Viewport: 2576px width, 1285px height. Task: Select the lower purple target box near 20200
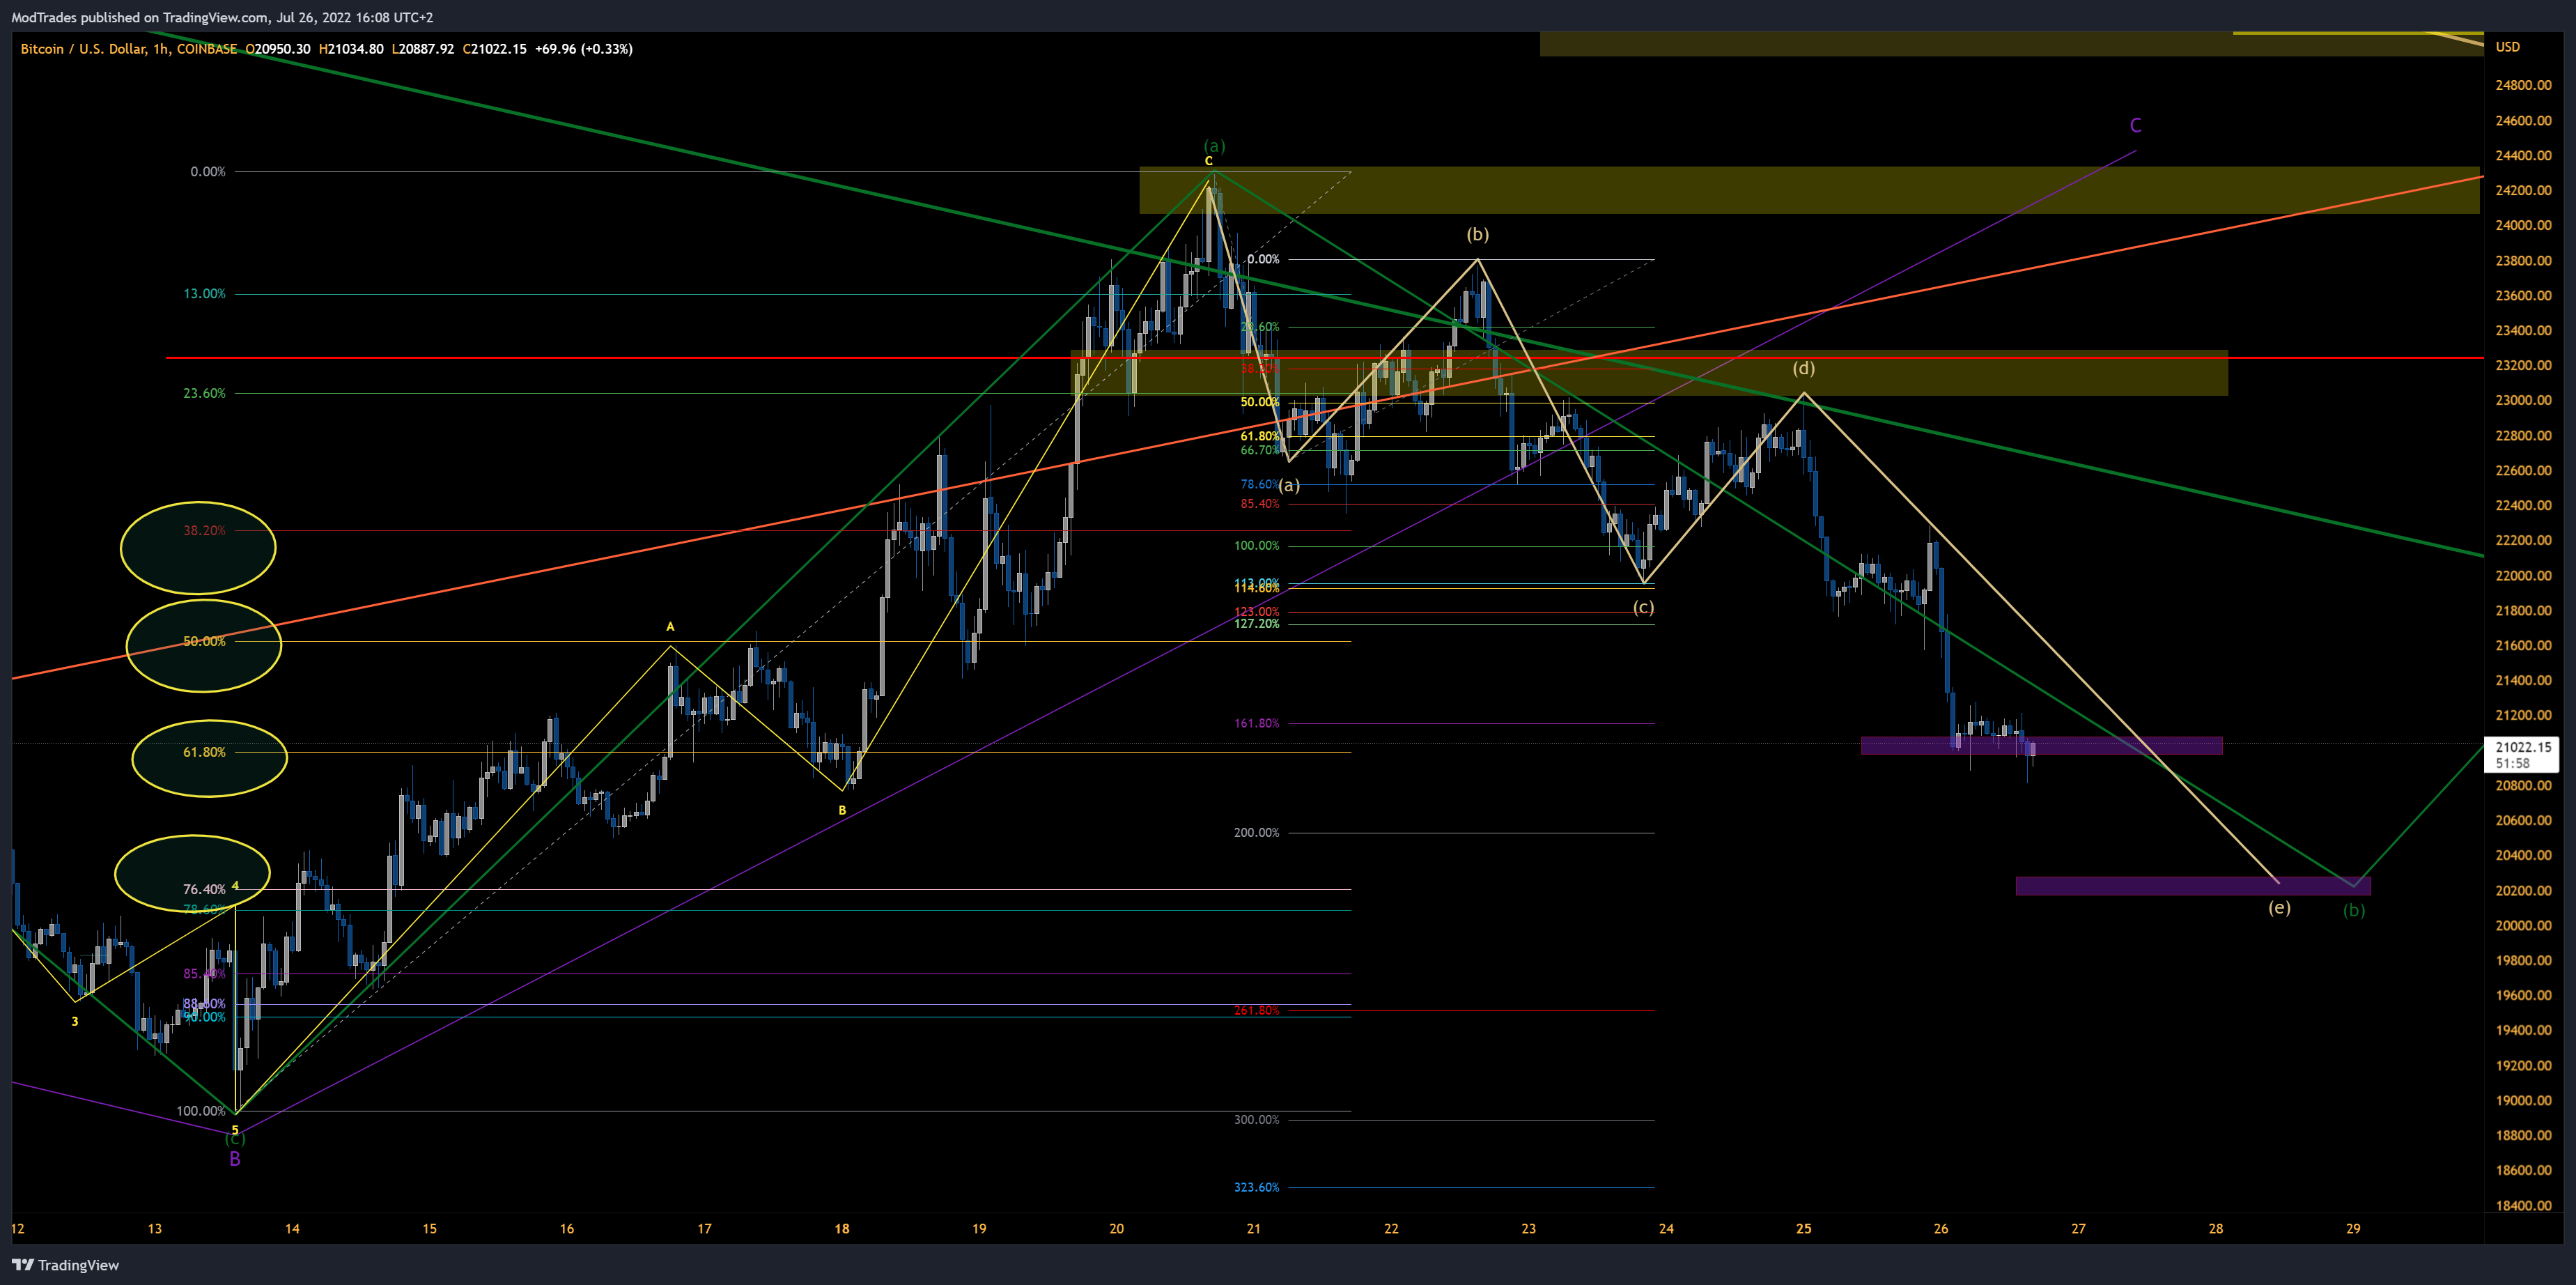point(2193,886)
